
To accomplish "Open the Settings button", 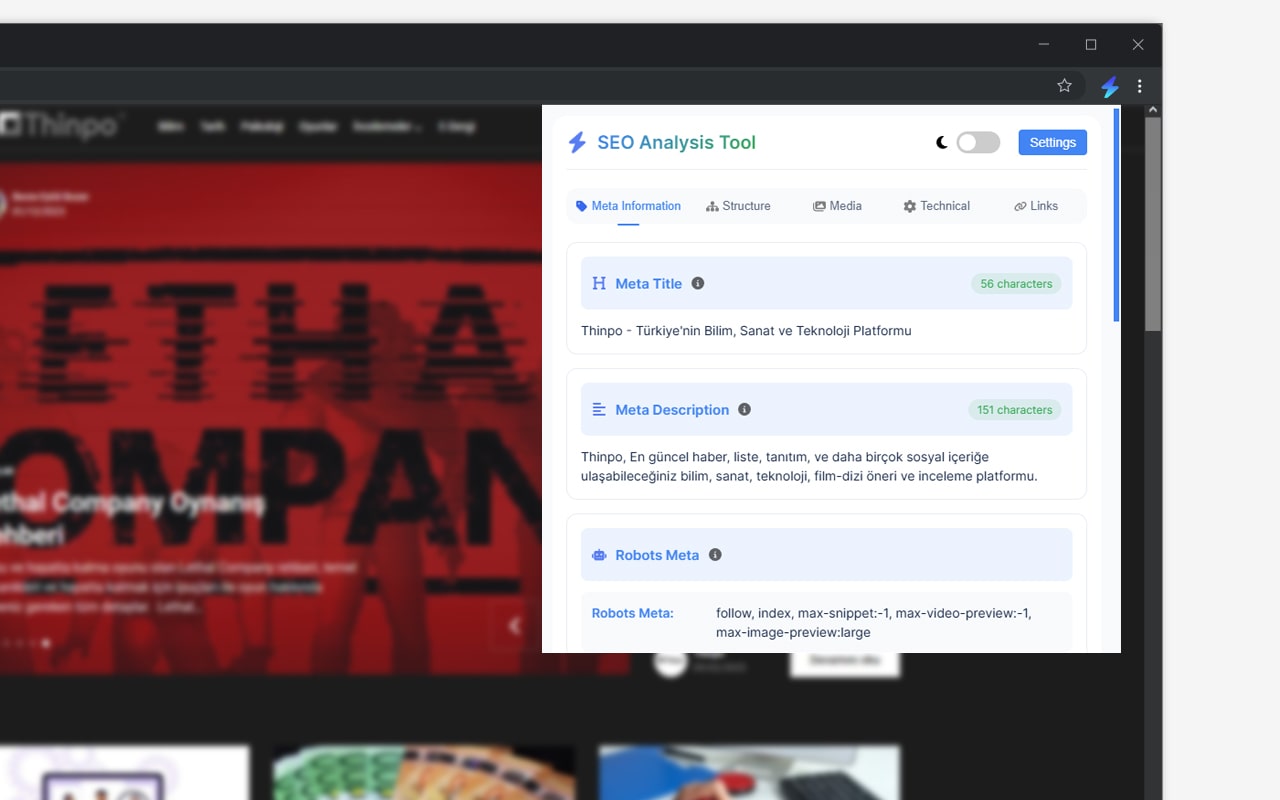I will coord(1052,143).
